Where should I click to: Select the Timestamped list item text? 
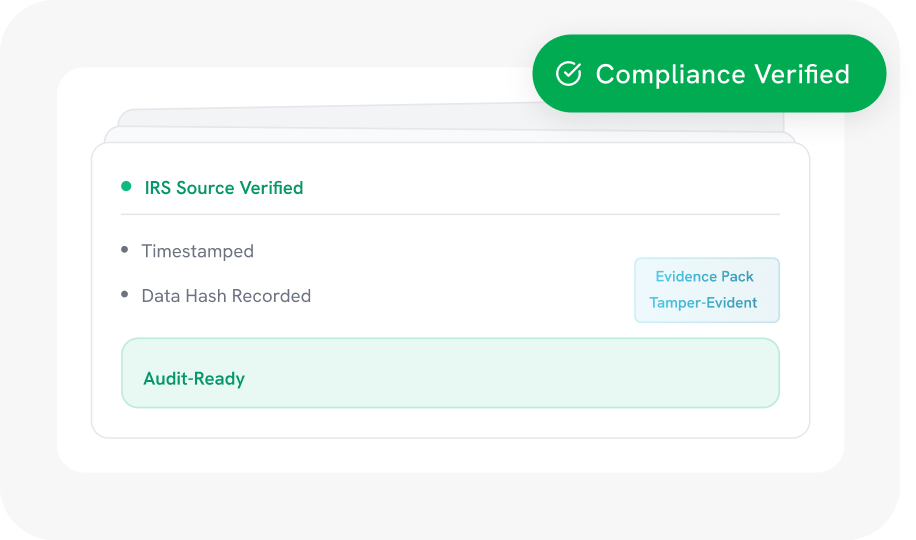[x=197, y=251]
